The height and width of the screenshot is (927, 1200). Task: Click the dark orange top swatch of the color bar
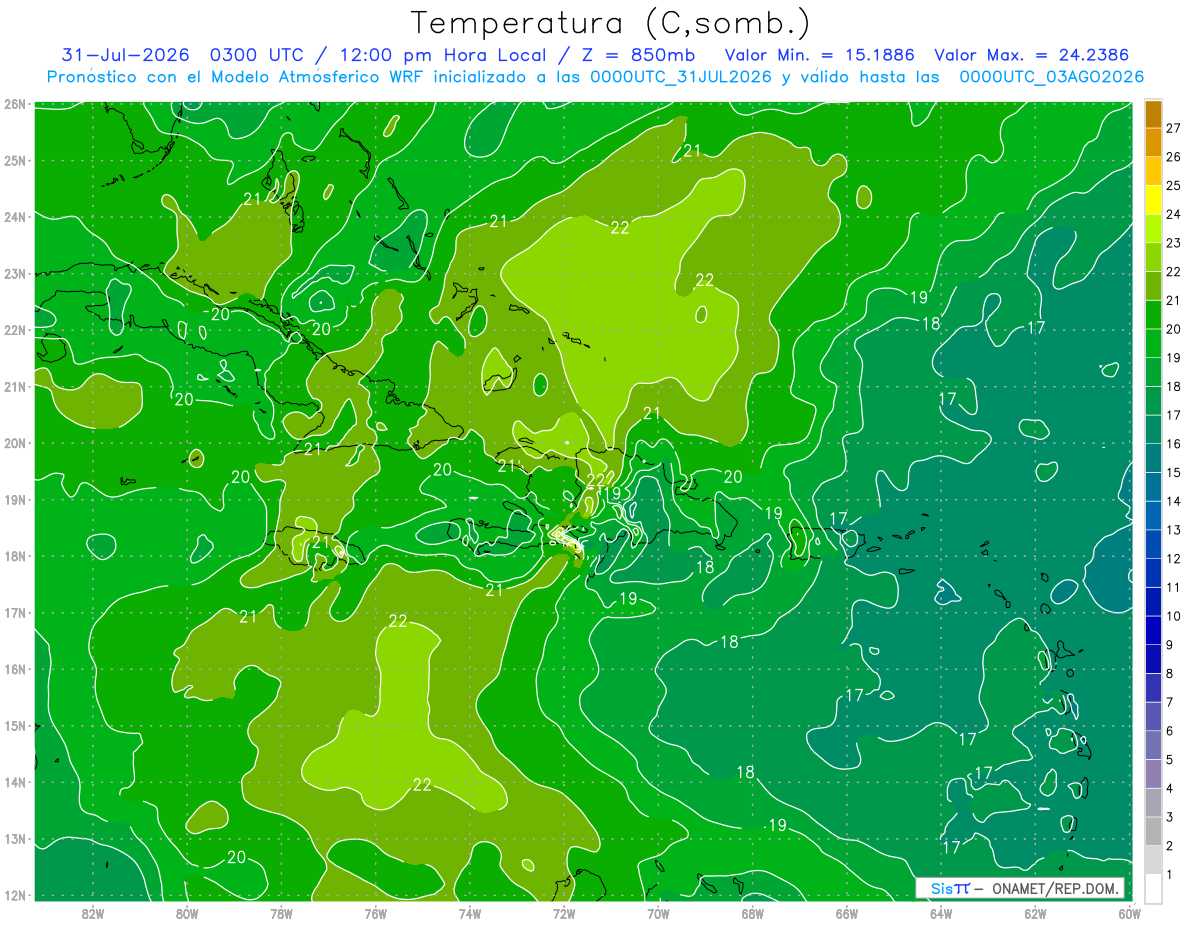pos(1153,115)
